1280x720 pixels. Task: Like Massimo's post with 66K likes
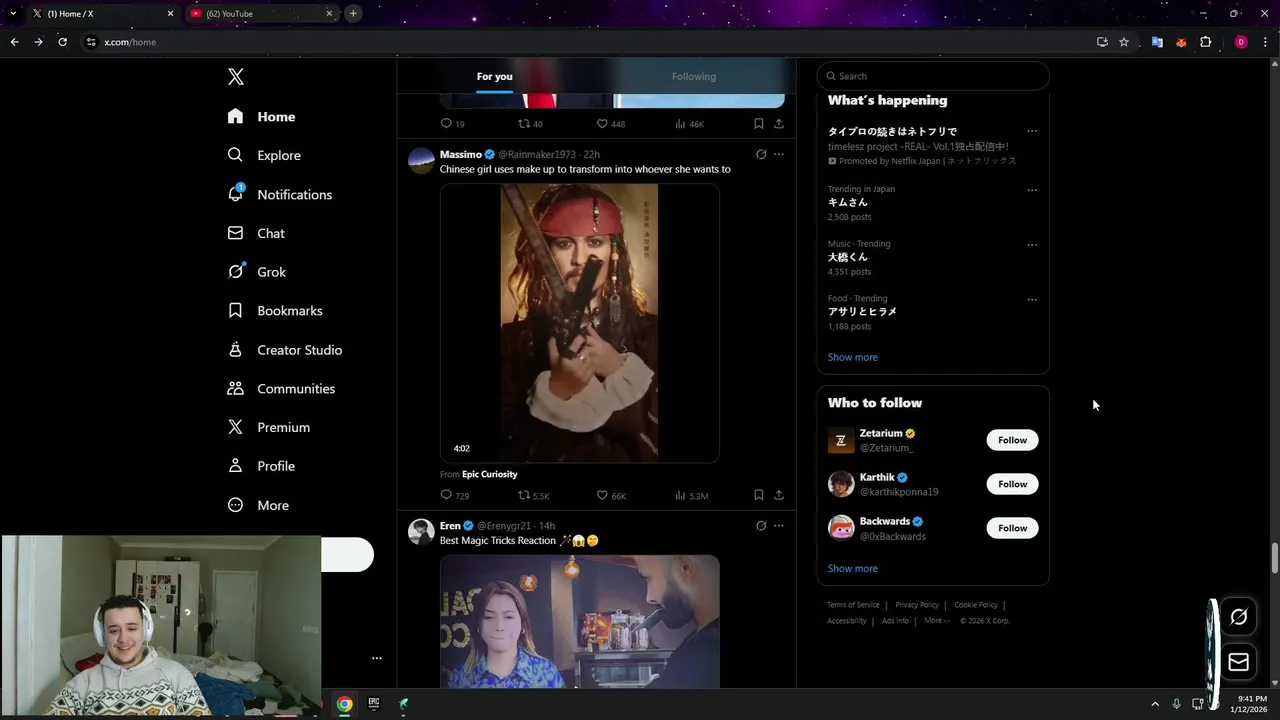[611, 495]
